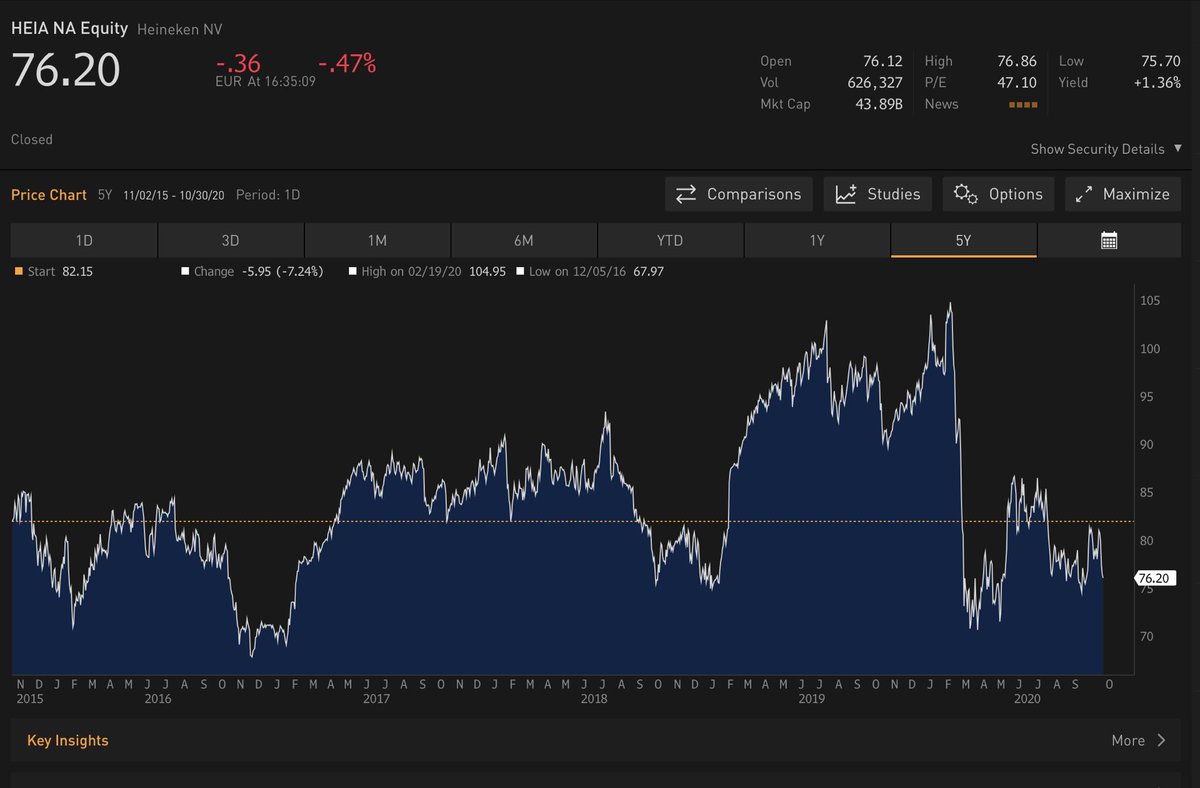This screenshot has width=1200, height=788.
Task: Click the Period: 1D label
Action: 268,195
